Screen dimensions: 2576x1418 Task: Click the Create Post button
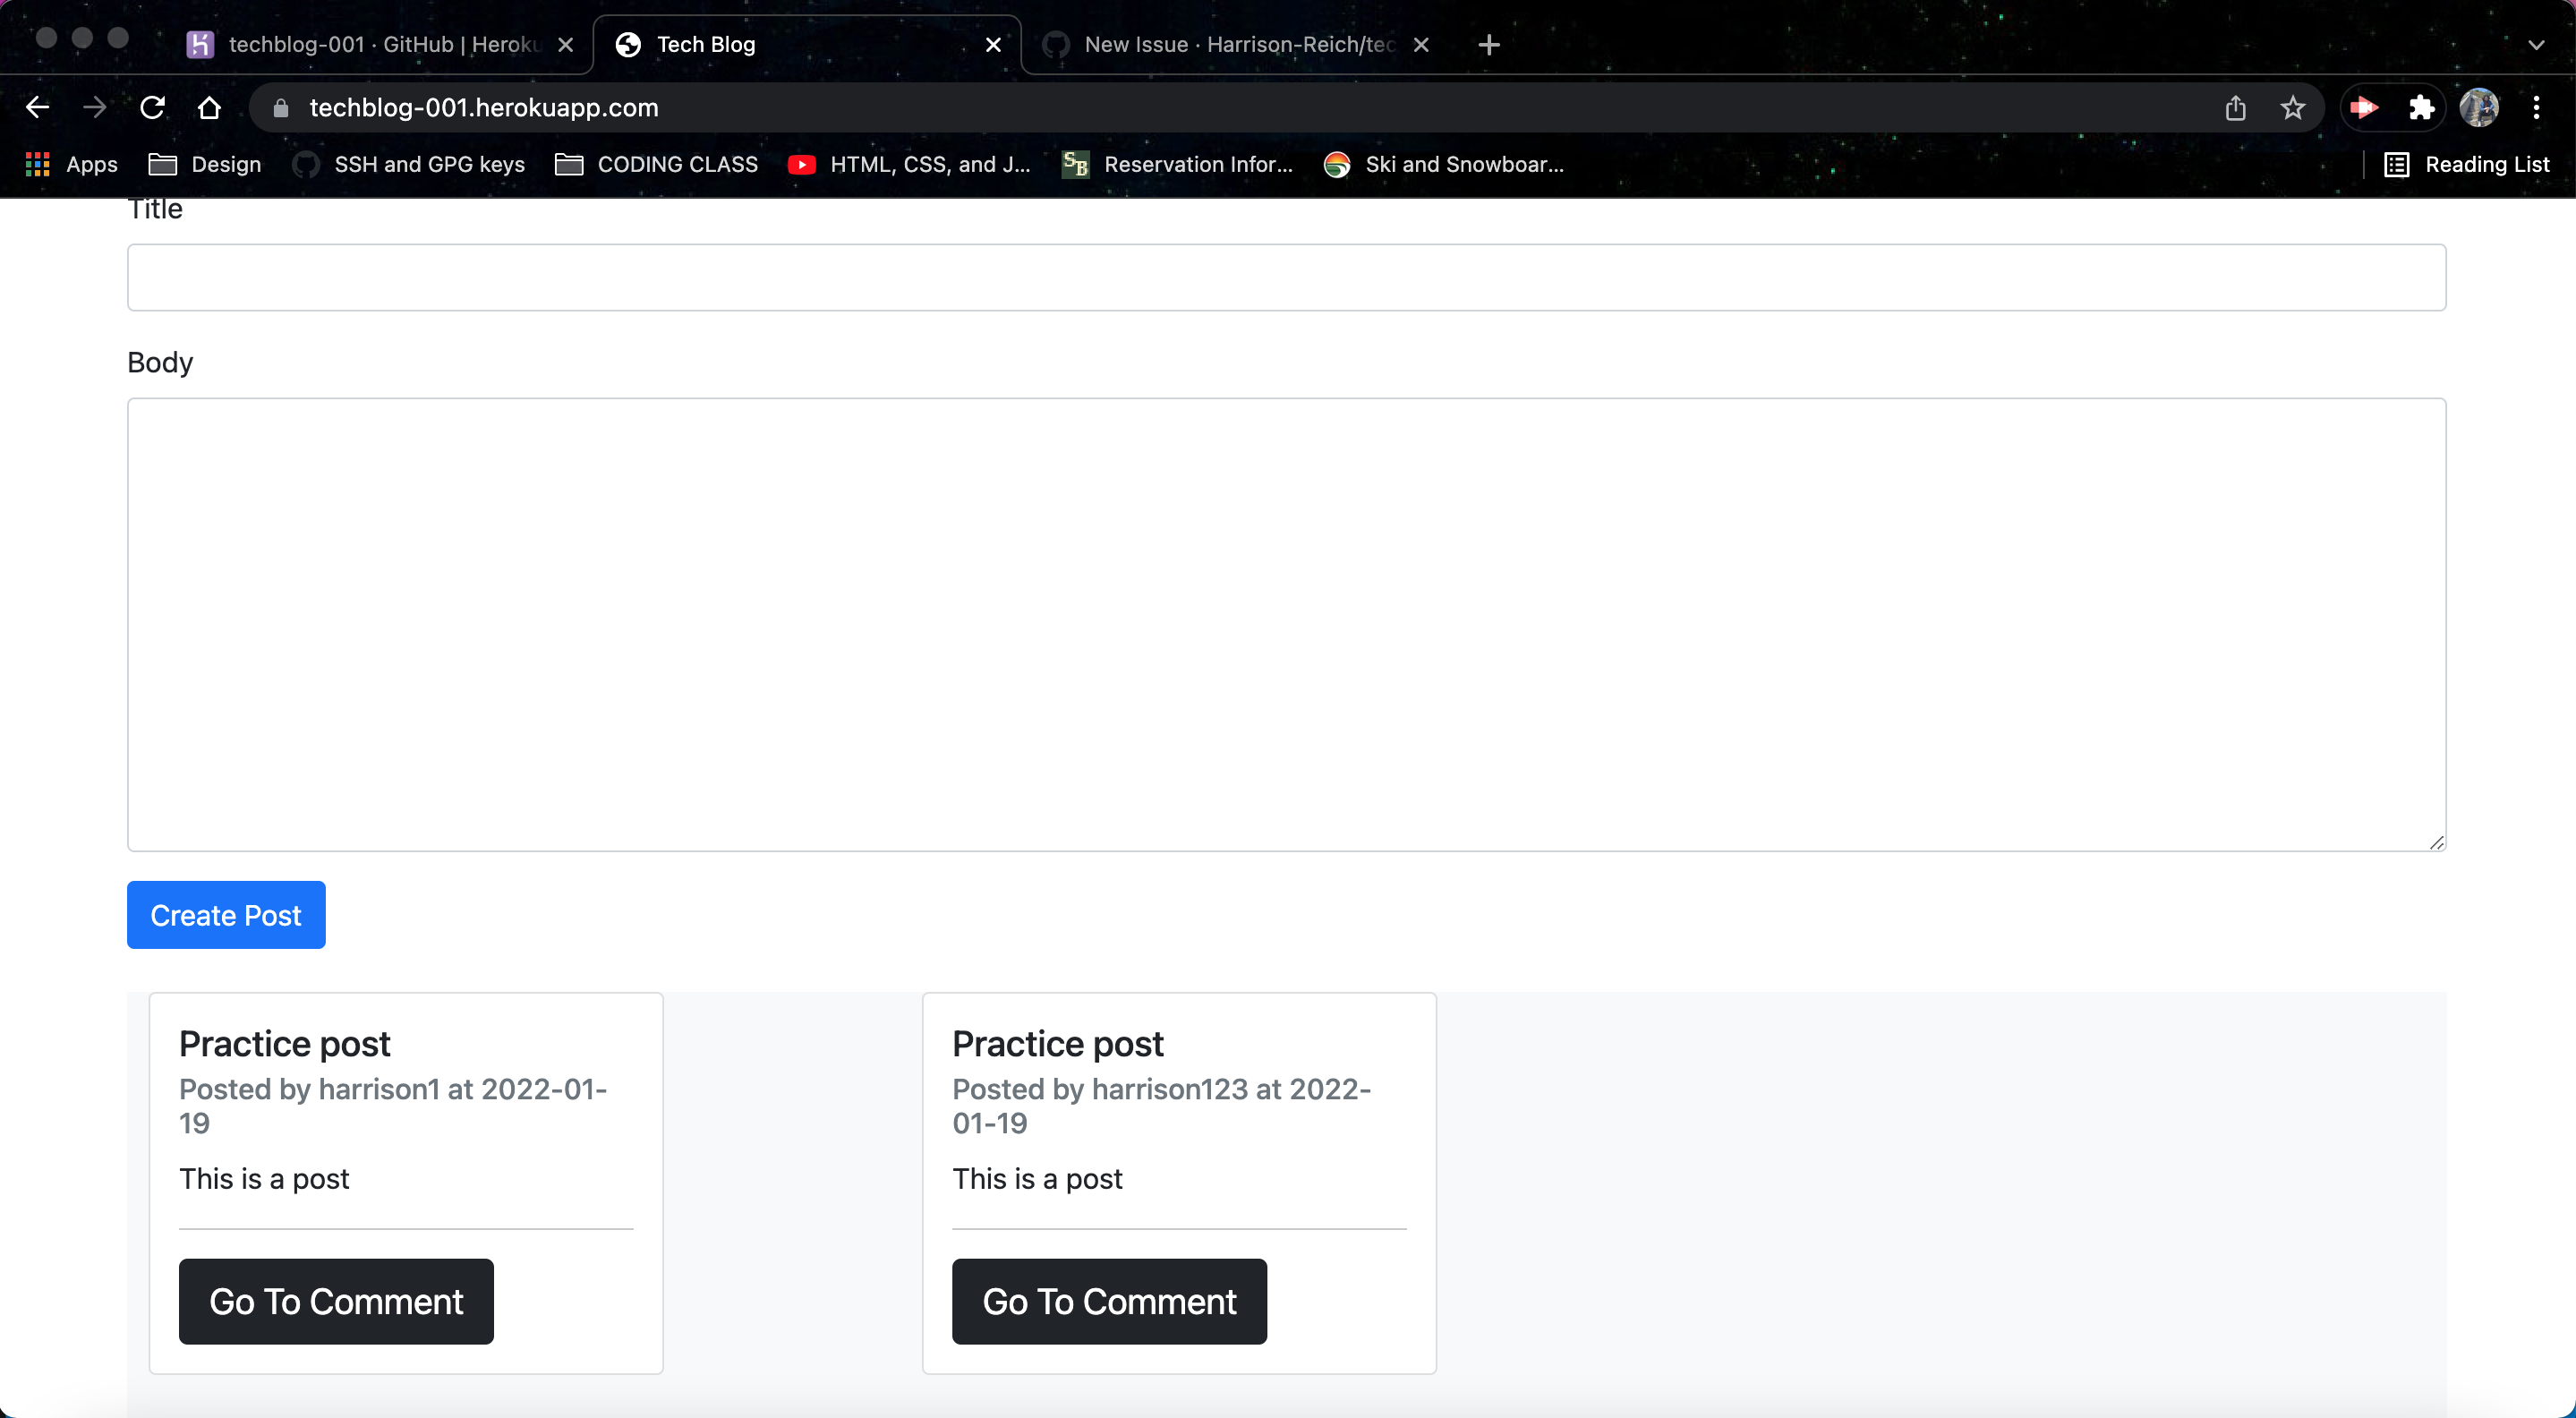pos(225,915)
